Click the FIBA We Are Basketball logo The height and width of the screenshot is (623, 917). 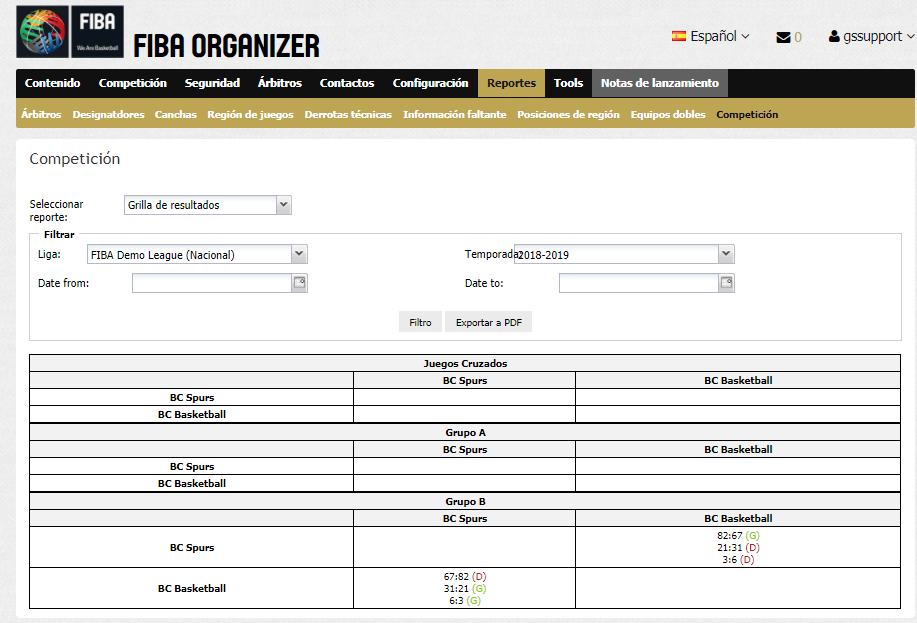(98, 32)
